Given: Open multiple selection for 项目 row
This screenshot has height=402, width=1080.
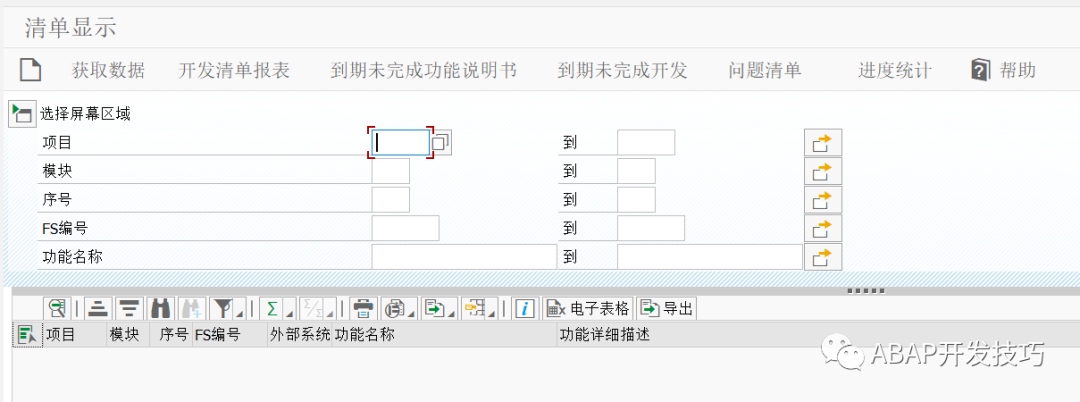Looking at the screenshot, I should click(823, 142).
